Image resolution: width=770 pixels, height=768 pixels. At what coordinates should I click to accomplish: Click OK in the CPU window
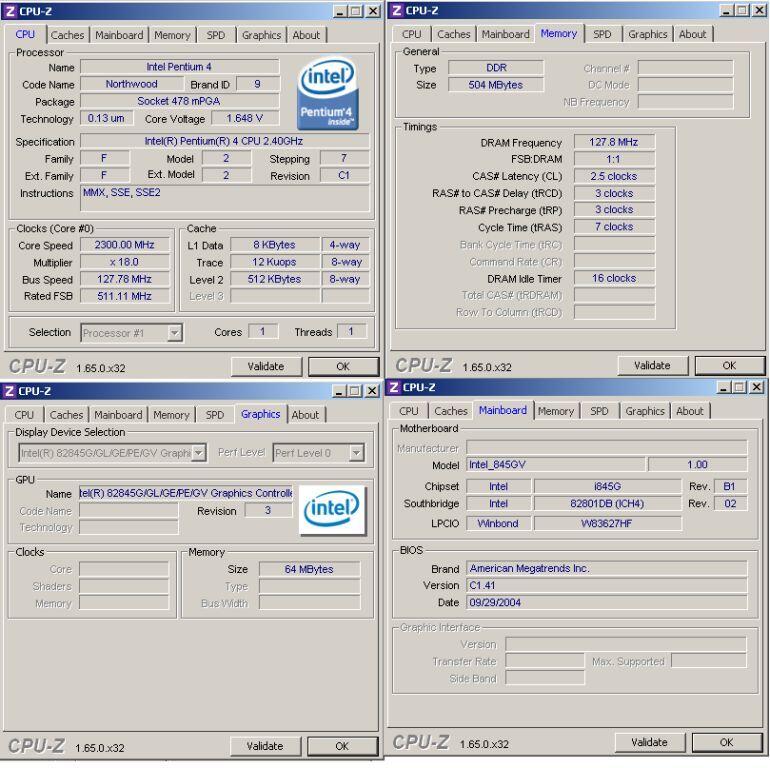click(343, 366)
